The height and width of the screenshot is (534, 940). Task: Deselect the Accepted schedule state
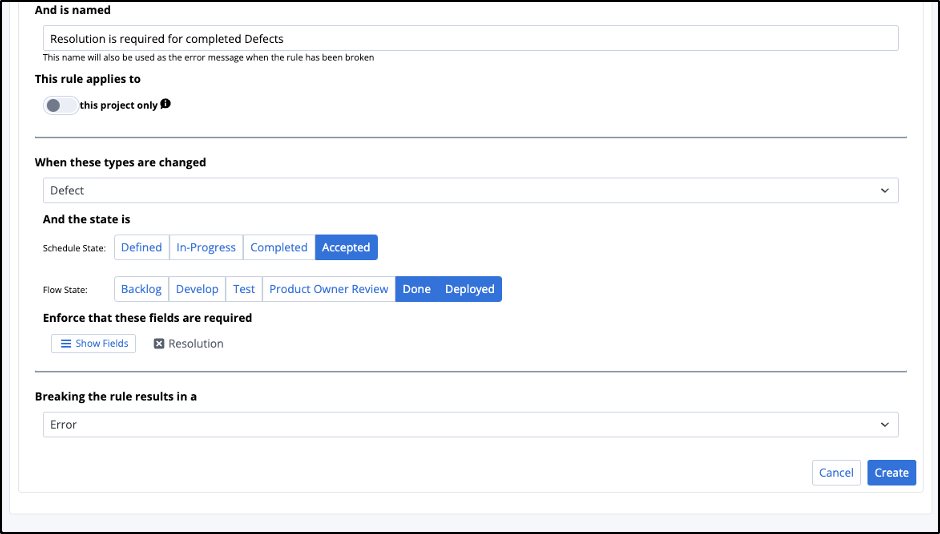tap(346, 248)
